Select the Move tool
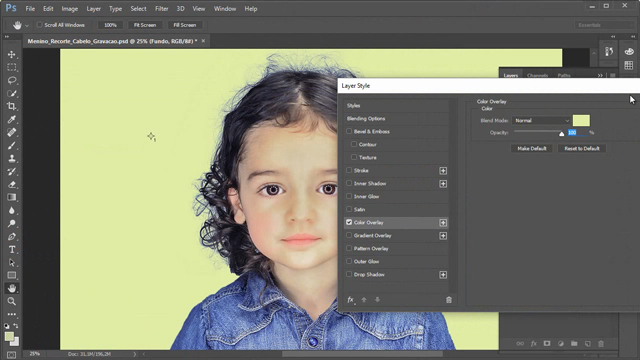Screen dimensions: 640x360 (x=11, y=54)
